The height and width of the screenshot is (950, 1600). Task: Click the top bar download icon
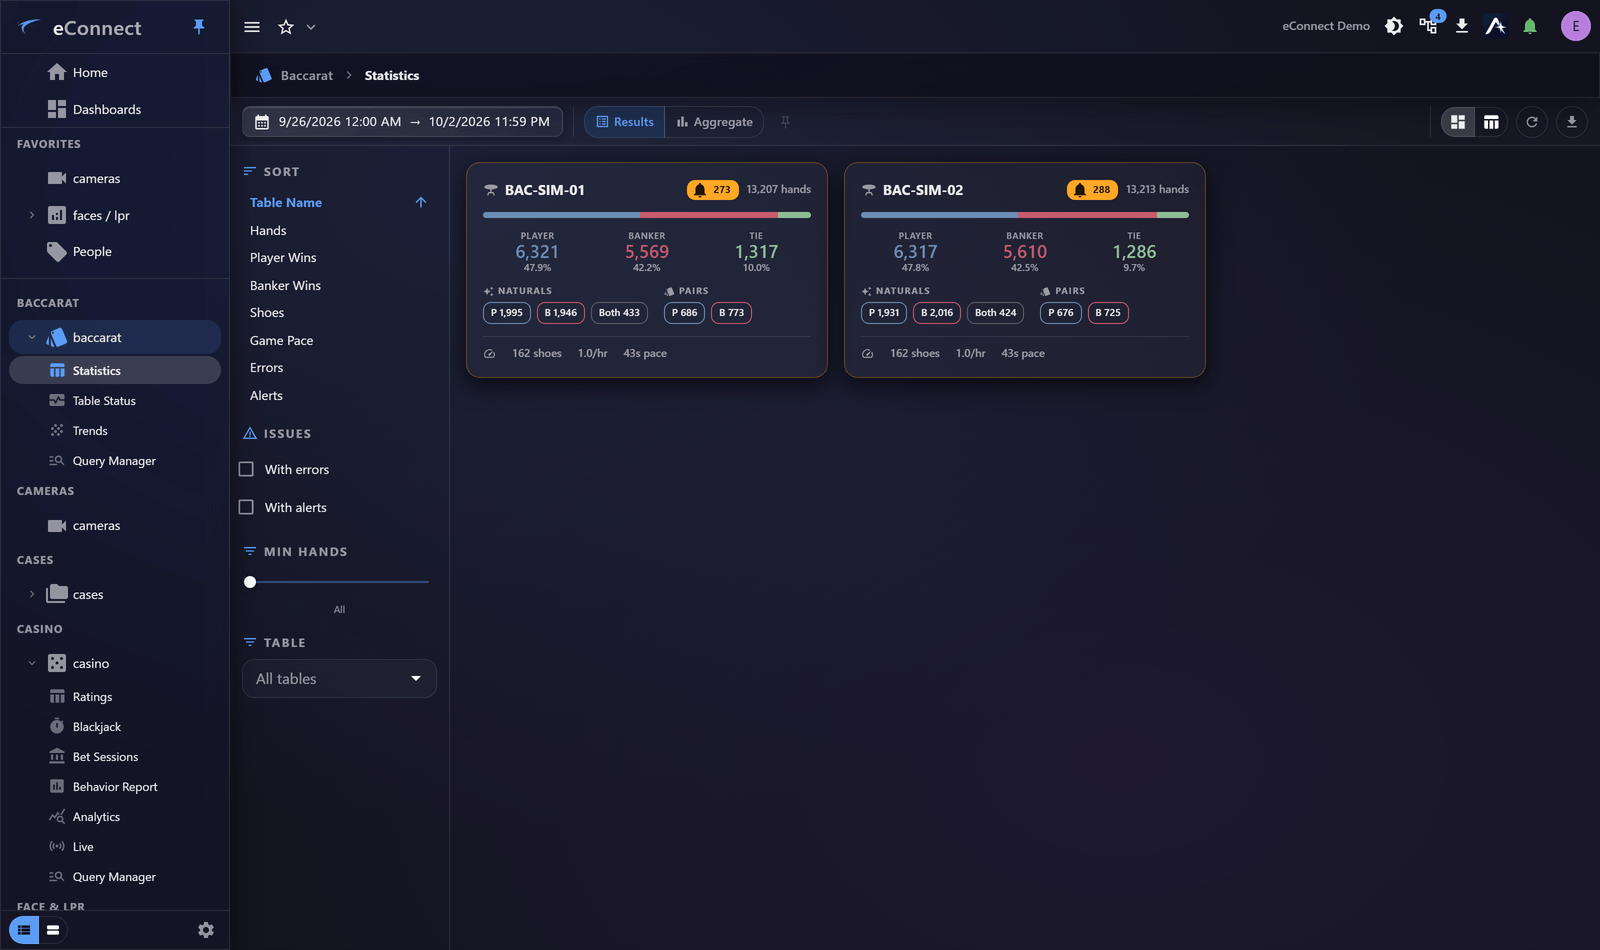point(1462,26)
